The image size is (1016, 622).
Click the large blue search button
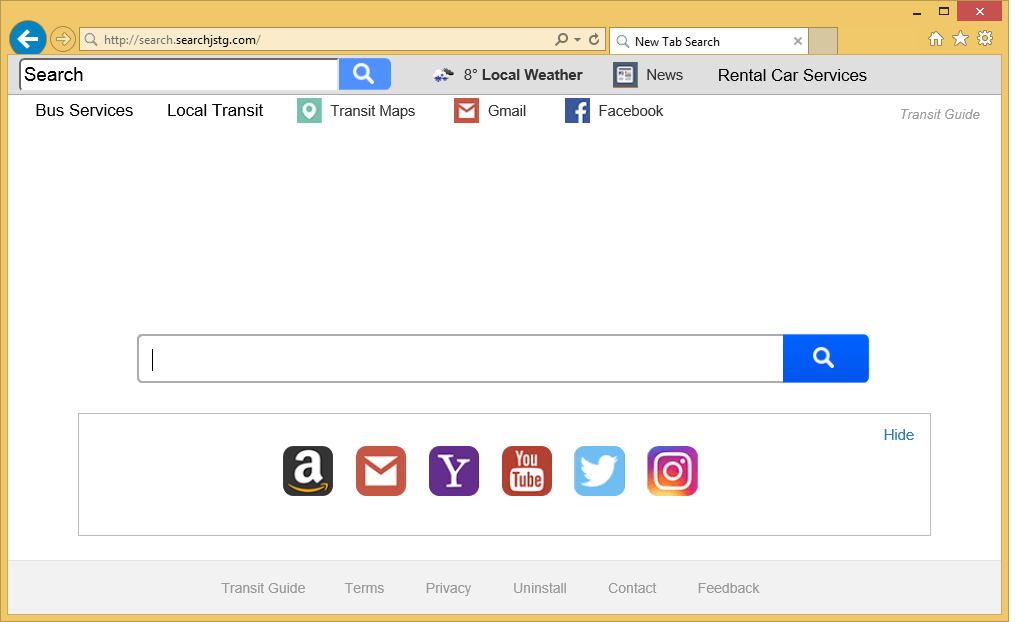[826, 358]
